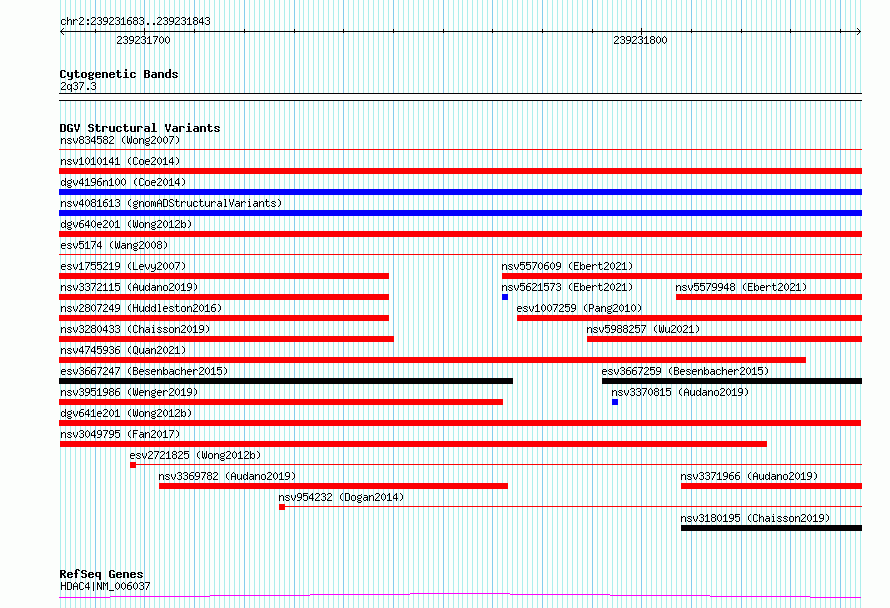Image resolution: width=890 pixels, height=608 pixels.
Task: Click nsv2807249 (Huddleston2016) label
Action: click(x=141, y=308)
